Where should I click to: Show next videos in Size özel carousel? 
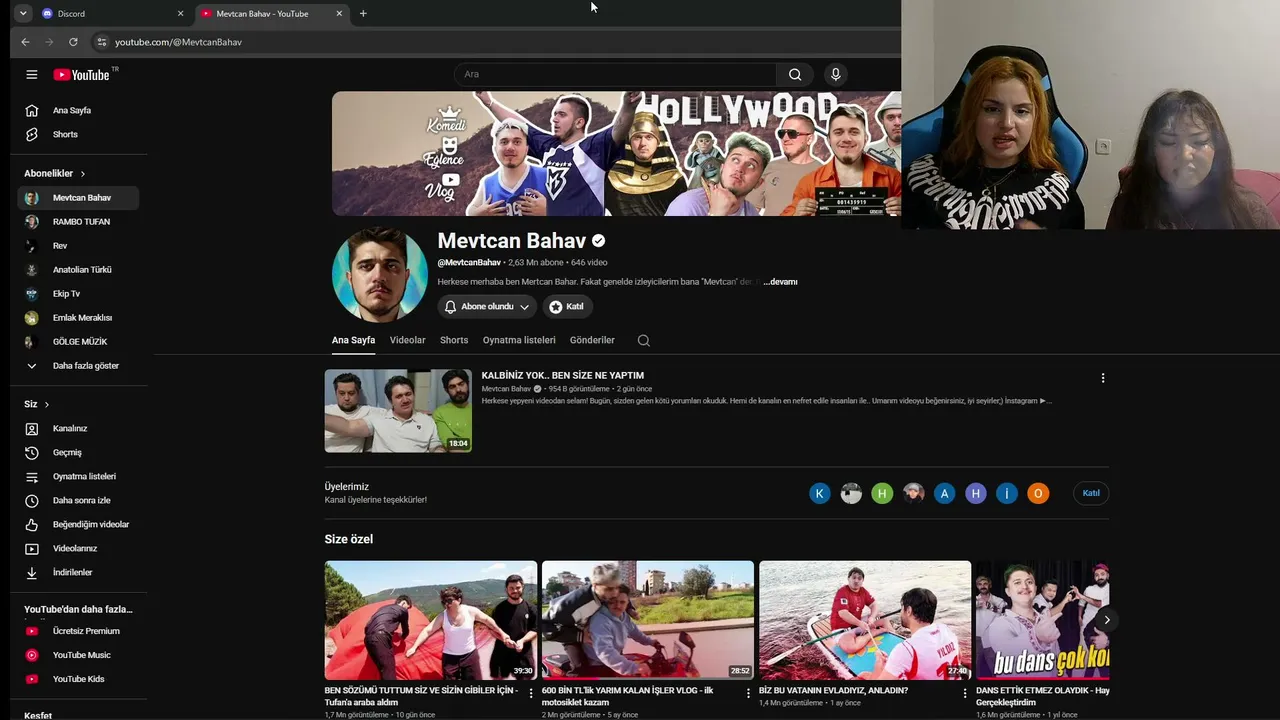click(1106, 620)
